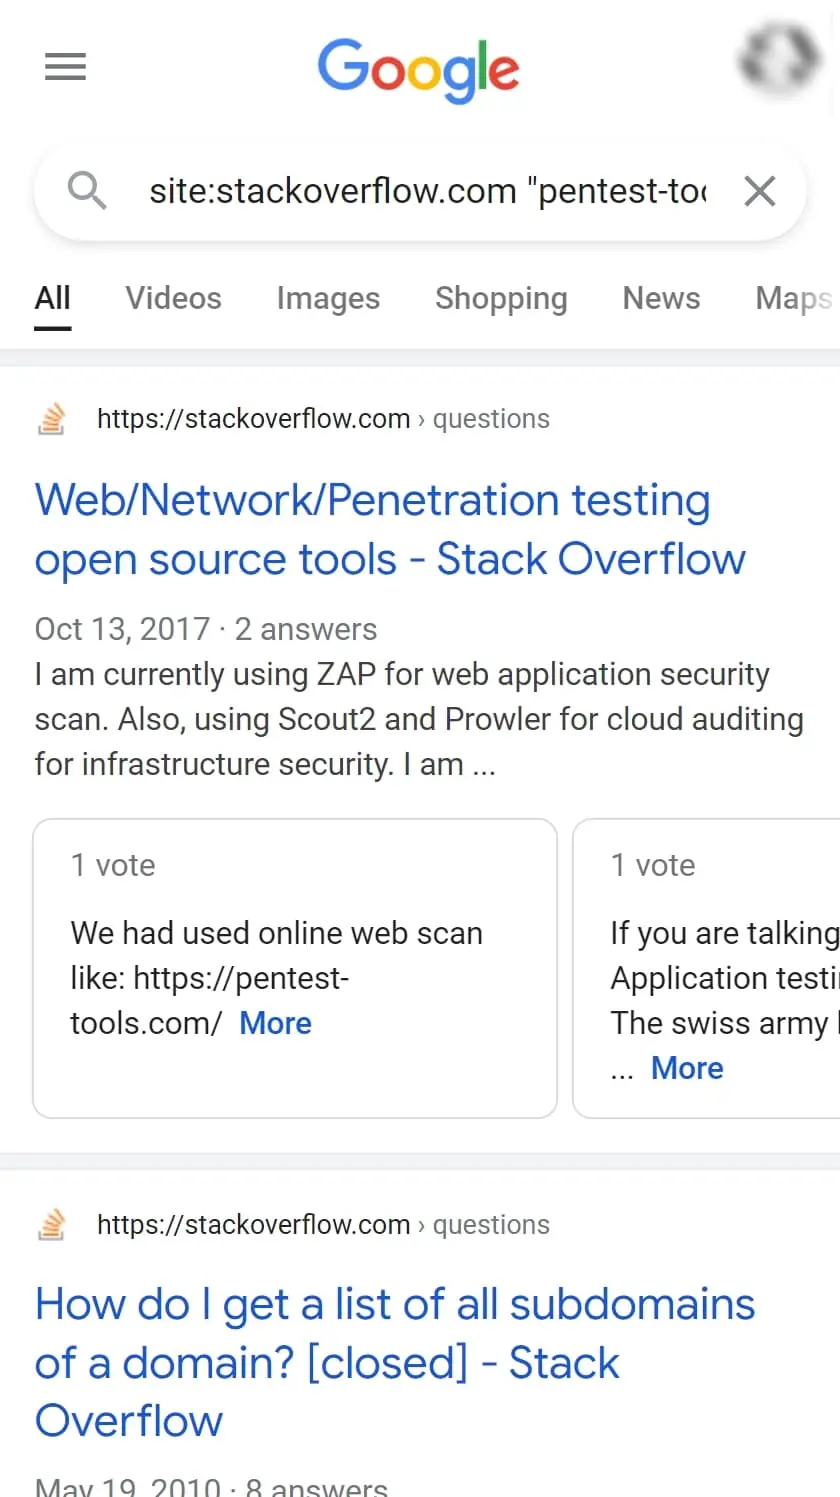Image resolution: width=840 pixels, height=1497 pixels.
Task: Click More on the swiss army answer card
Action: [687, 1067]
